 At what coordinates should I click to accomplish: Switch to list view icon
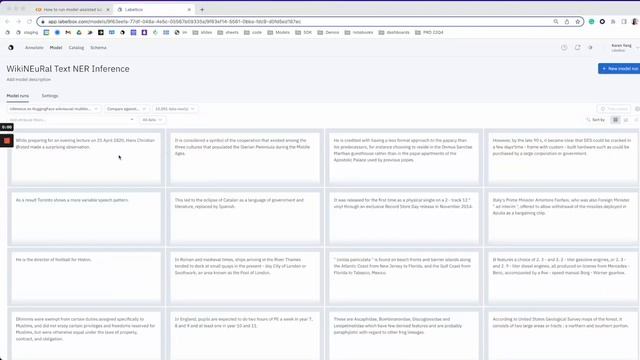click(626, 120)
